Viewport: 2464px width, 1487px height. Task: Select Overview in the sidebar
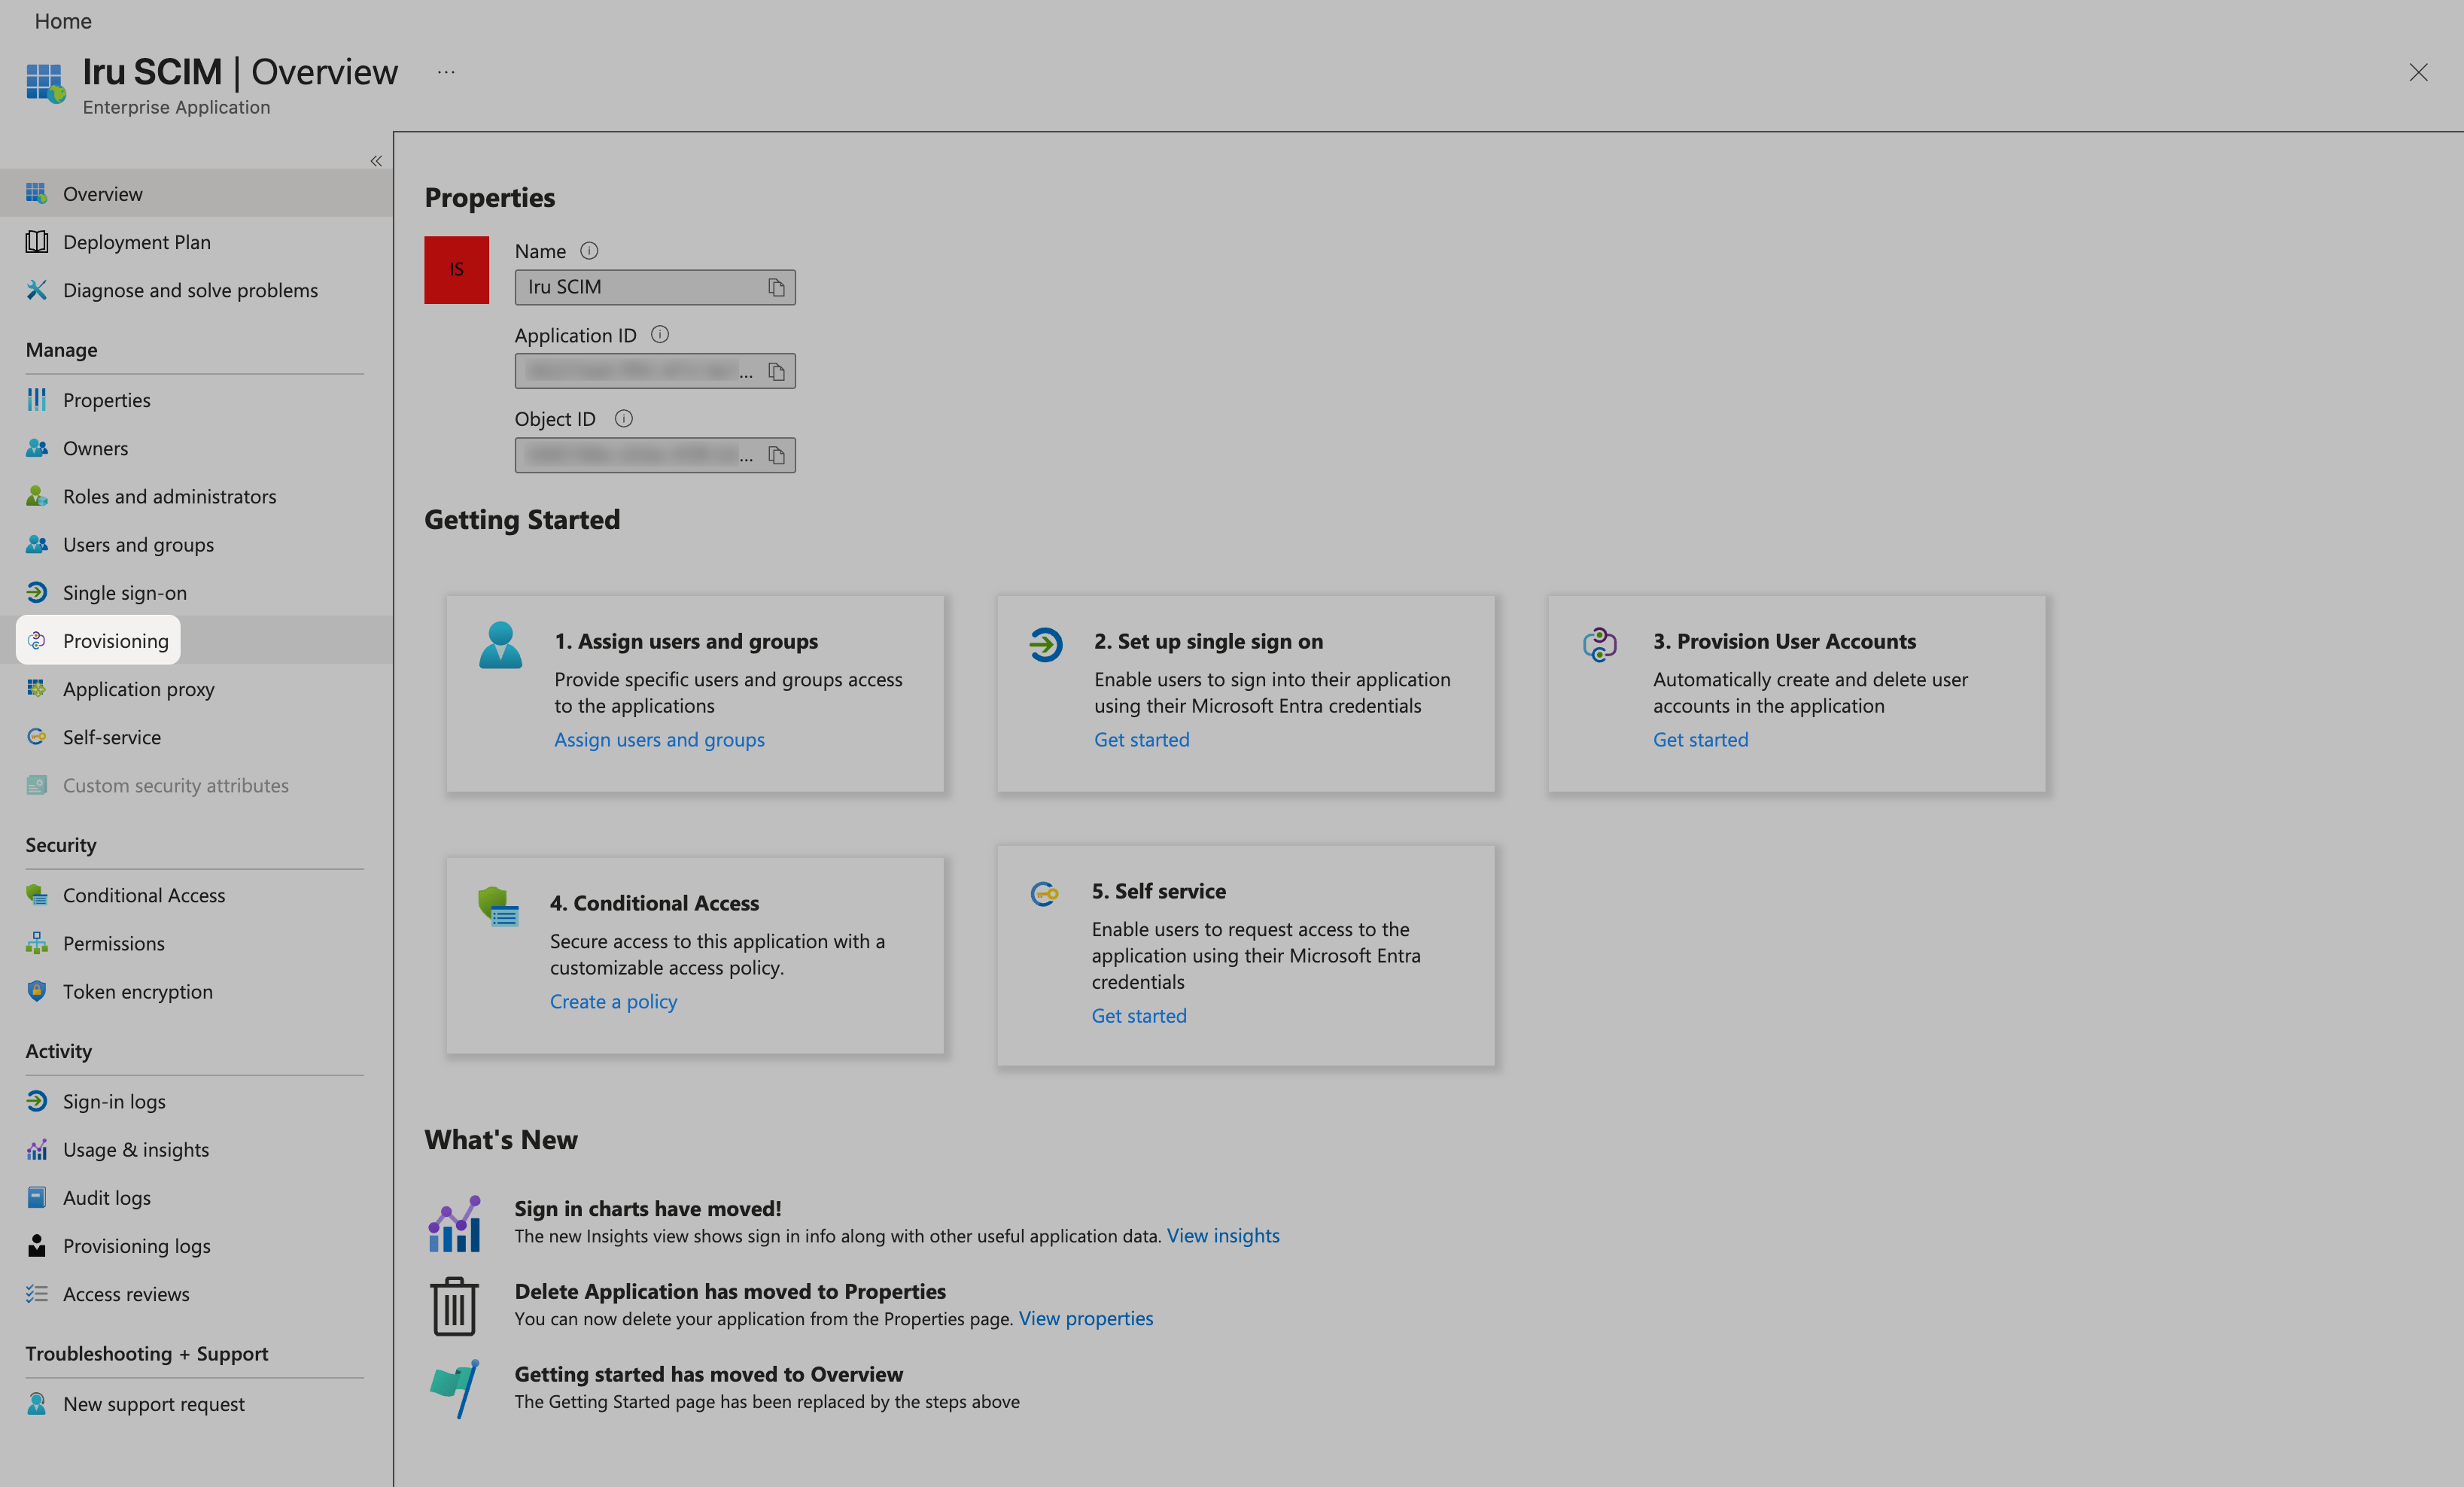pyautogui.click(x=196, y=193)
